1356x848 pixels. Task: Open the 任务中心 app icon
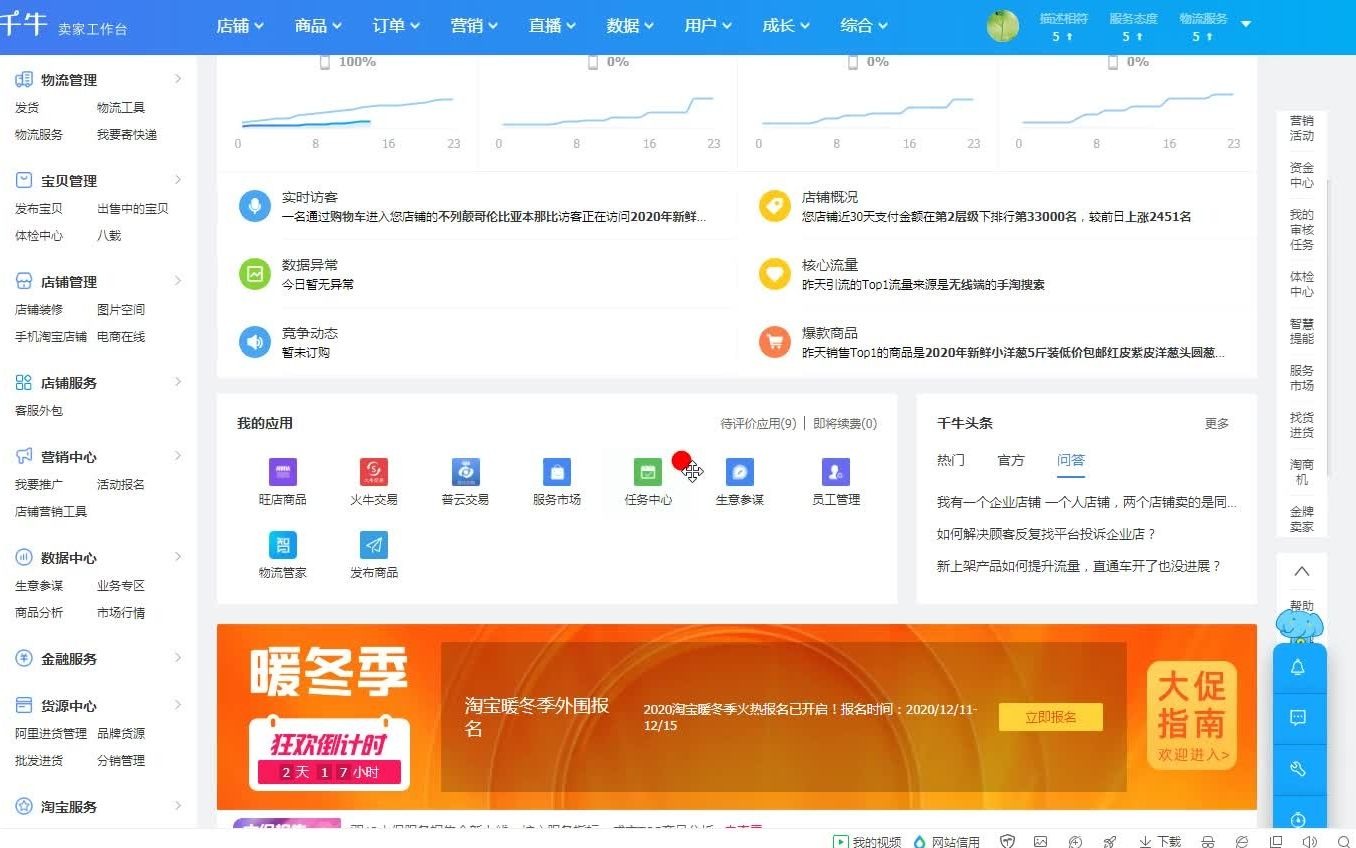648,472
